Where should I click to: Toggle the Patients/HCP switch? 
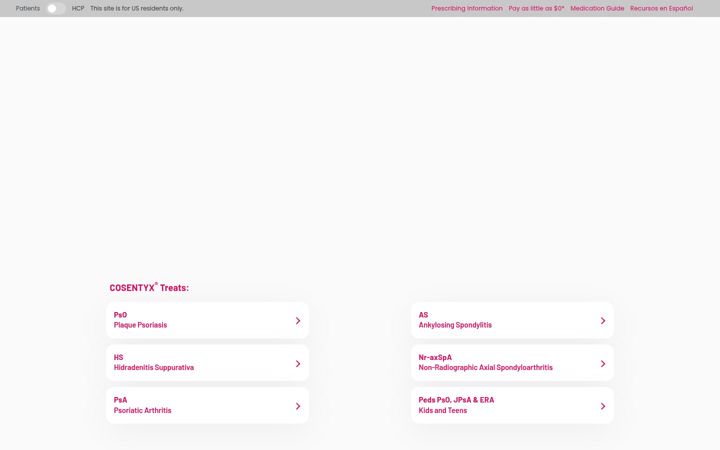pyautogui.click(x=56, y=8)
